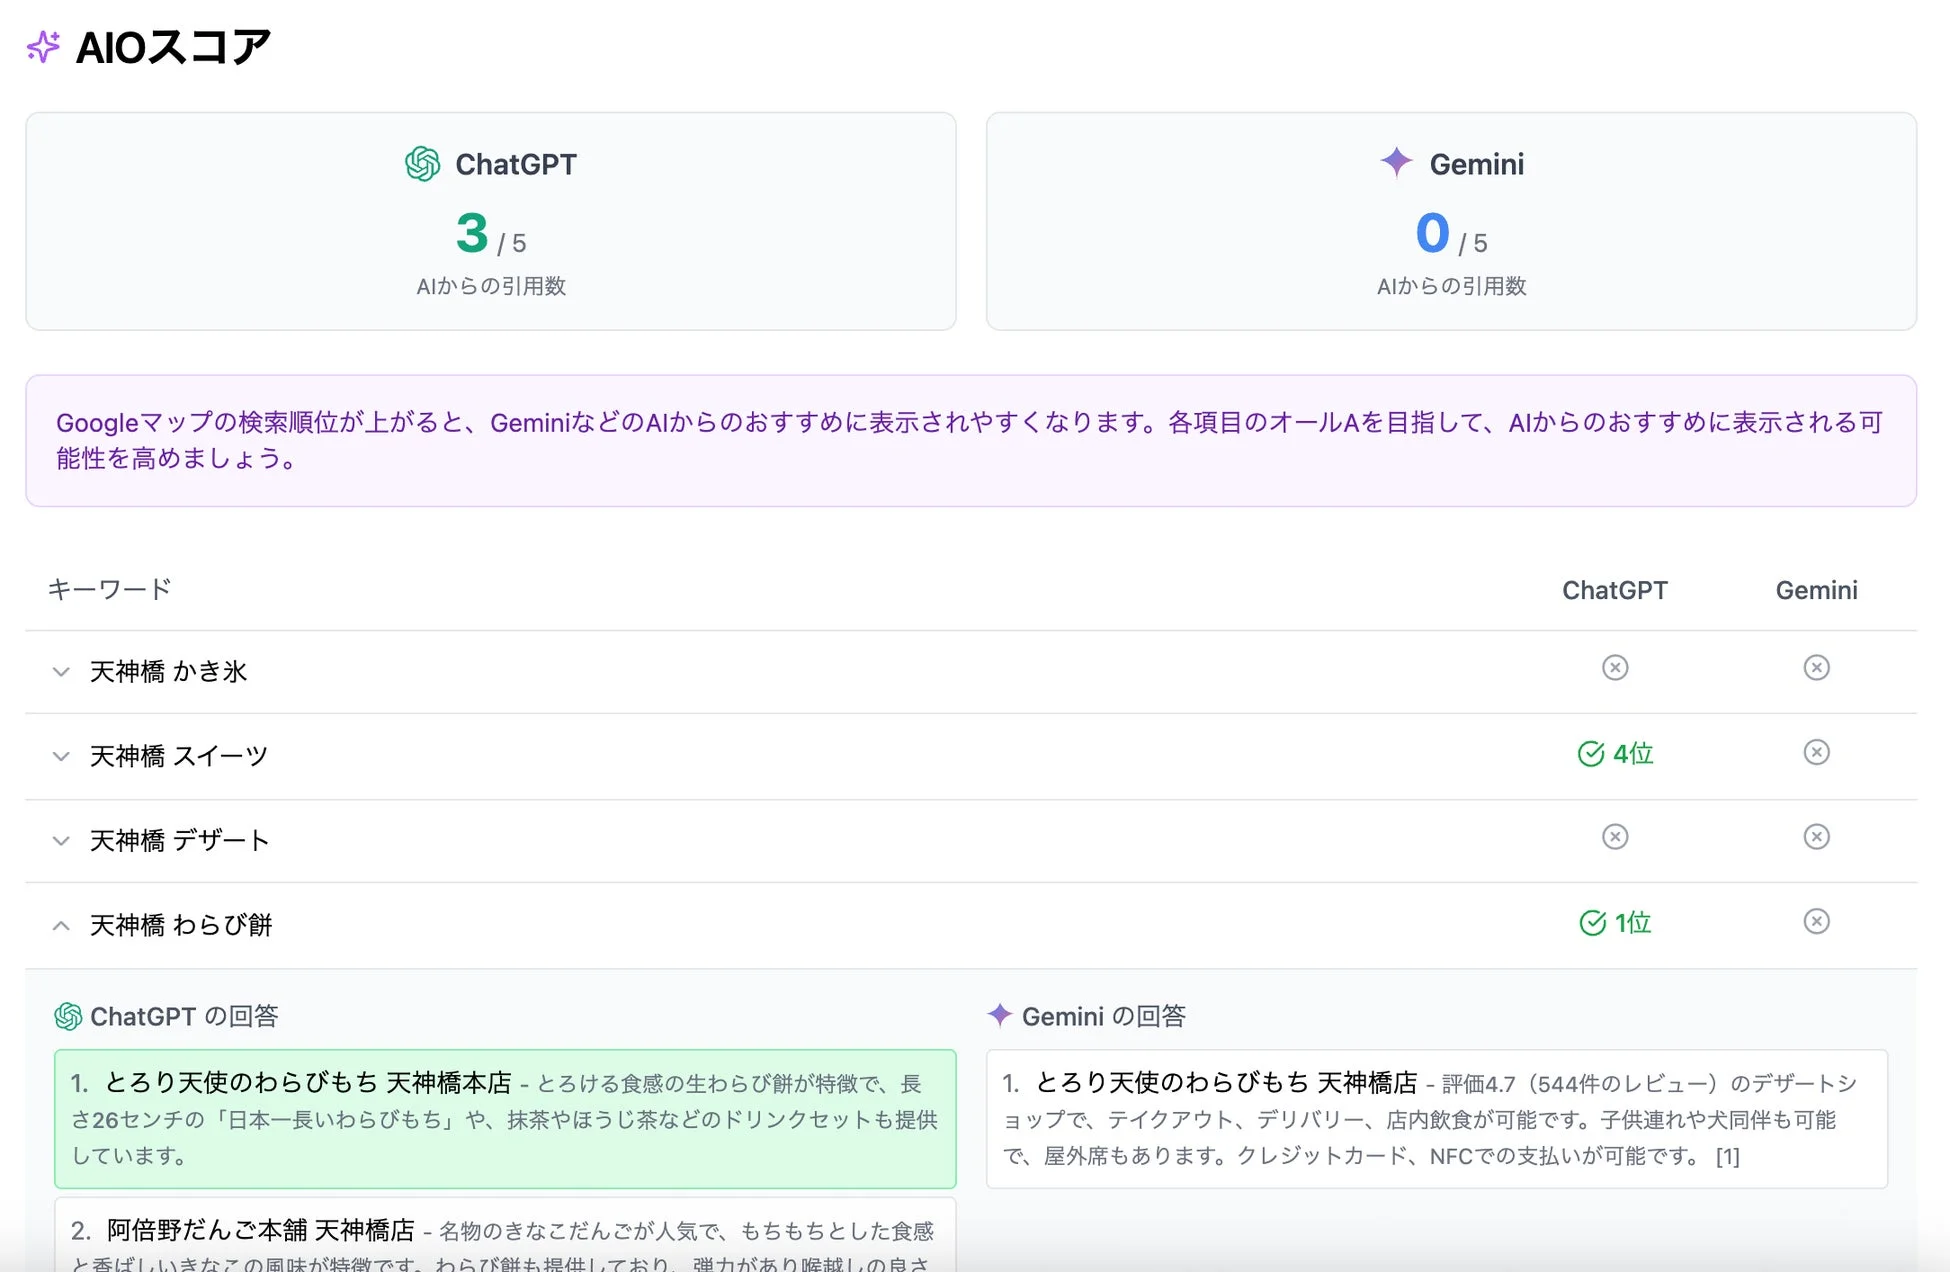Select the ChatGPT logo in the score card
This screenshot has width=1950, height=1272.
[424, 163]
